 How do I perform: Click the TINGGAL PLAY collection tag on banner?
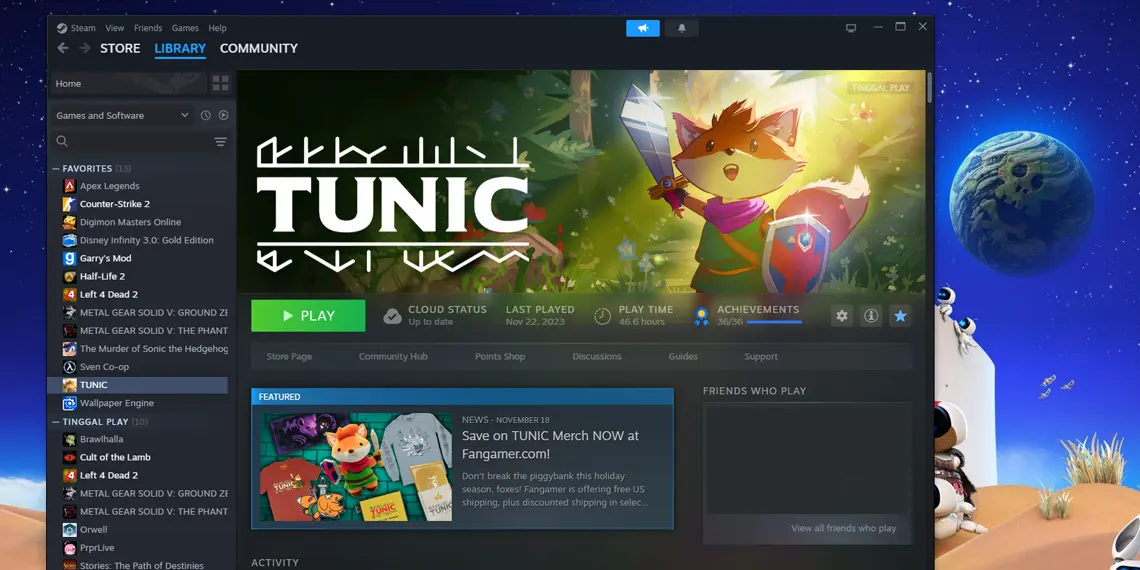(x=880, y=88)
